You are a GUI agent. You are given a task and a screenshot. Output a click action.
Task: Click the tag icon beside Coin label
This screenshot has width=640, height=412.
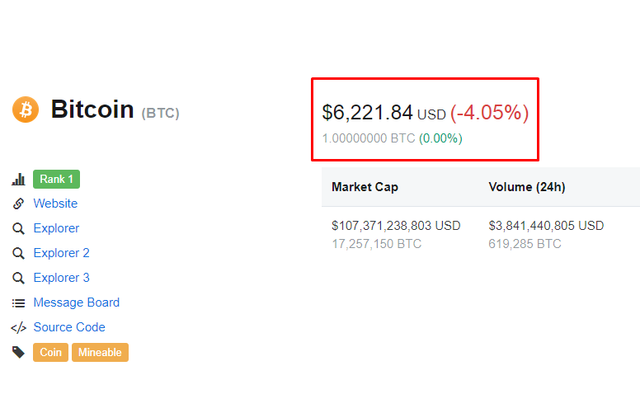click(18, 352)
